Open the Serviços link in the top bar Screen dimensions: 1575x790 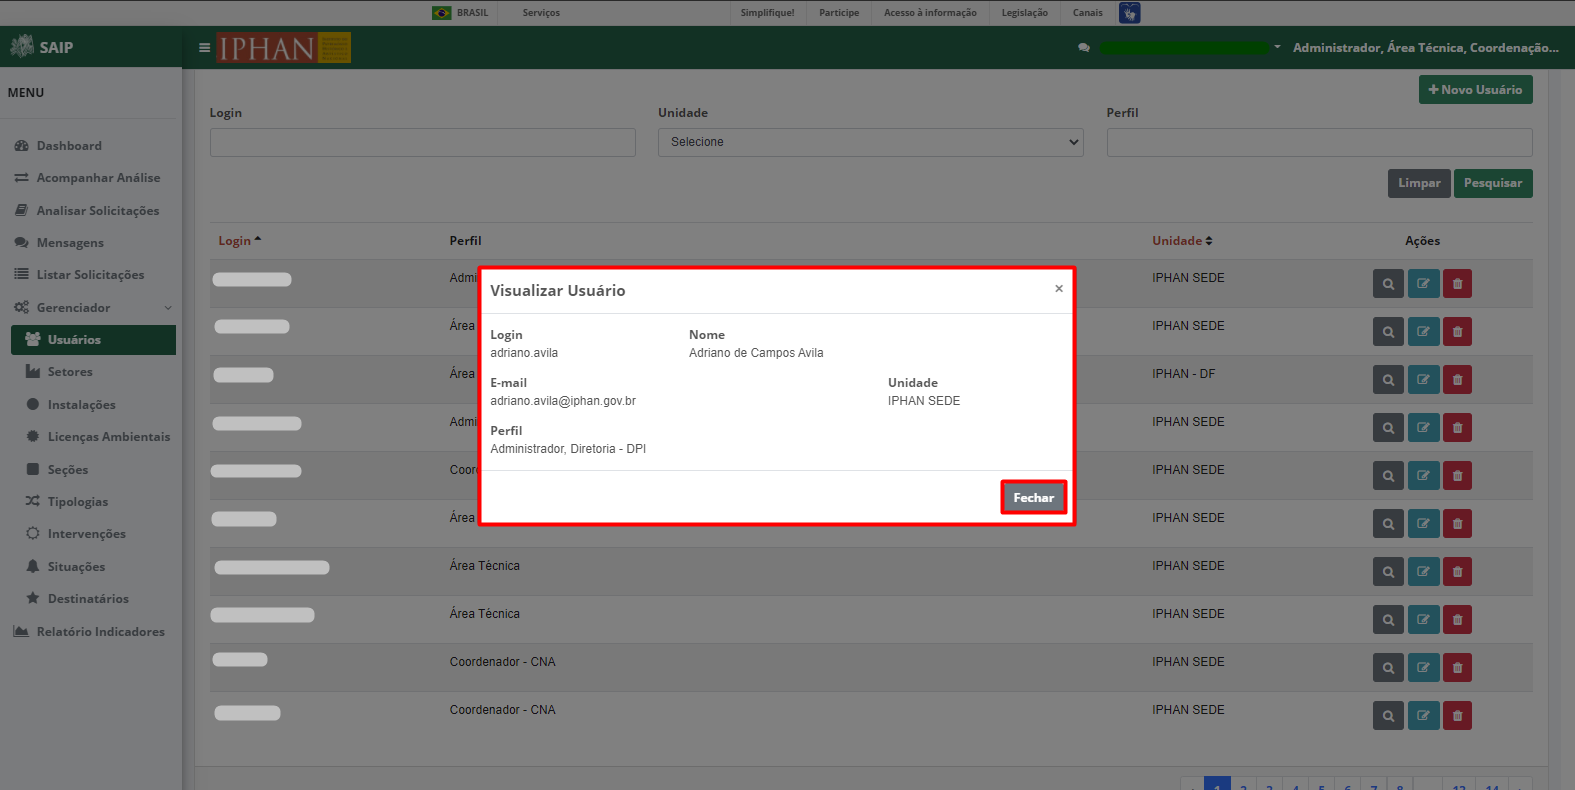click(x=541, y=13)
